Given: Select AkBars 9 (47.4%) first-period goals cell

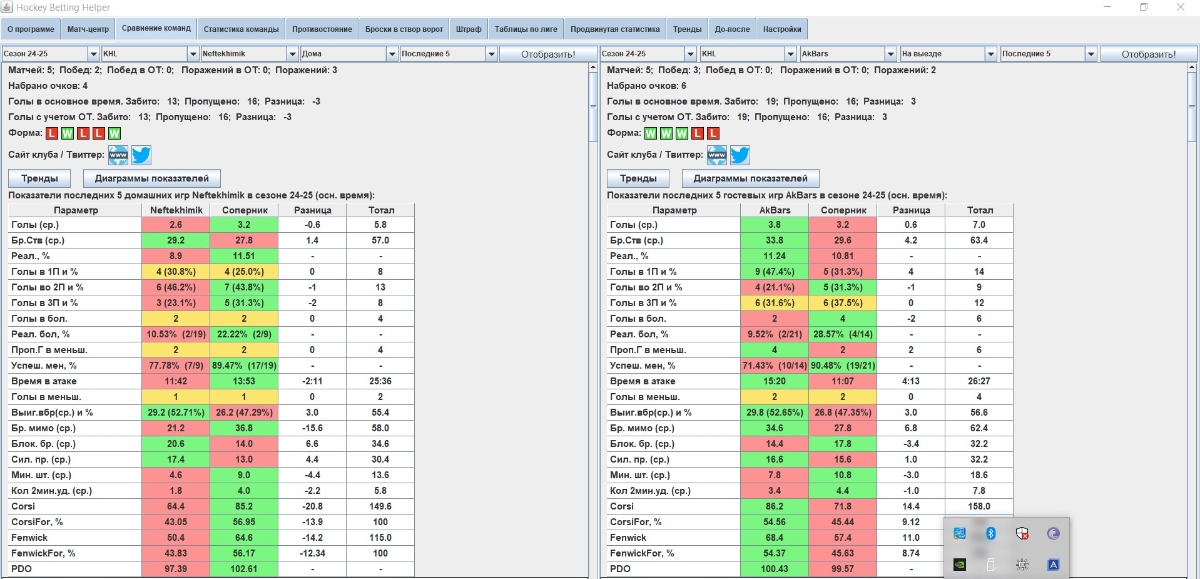Looking at the screenshot, I should [775, 271].
